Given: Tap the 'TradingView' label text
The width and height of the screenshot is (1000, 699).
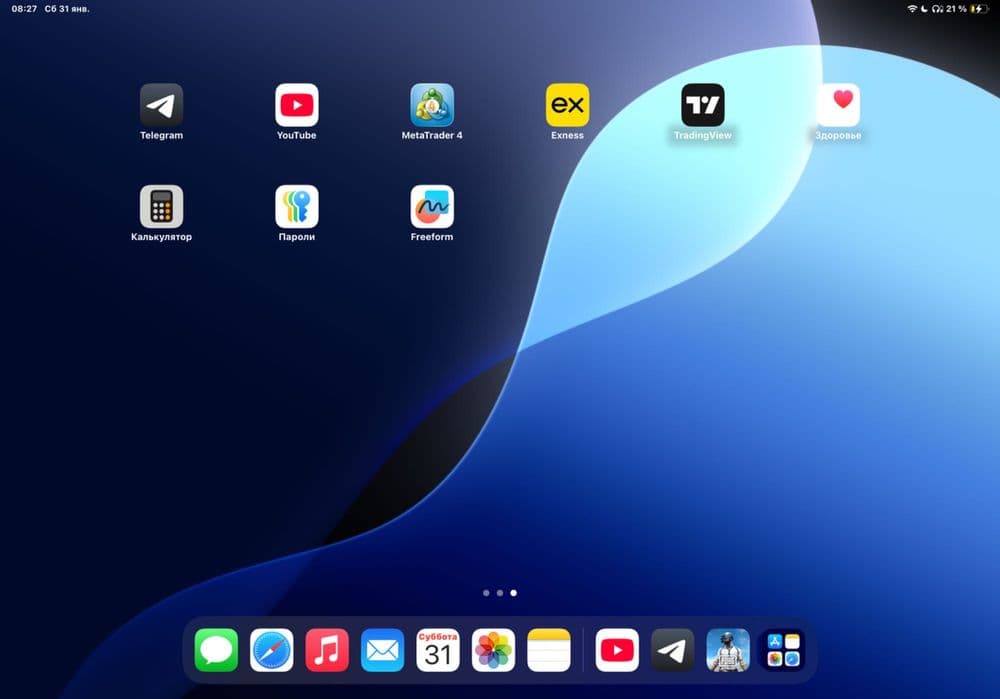Looking at the screenshot, I should click(x=702, y=135).
